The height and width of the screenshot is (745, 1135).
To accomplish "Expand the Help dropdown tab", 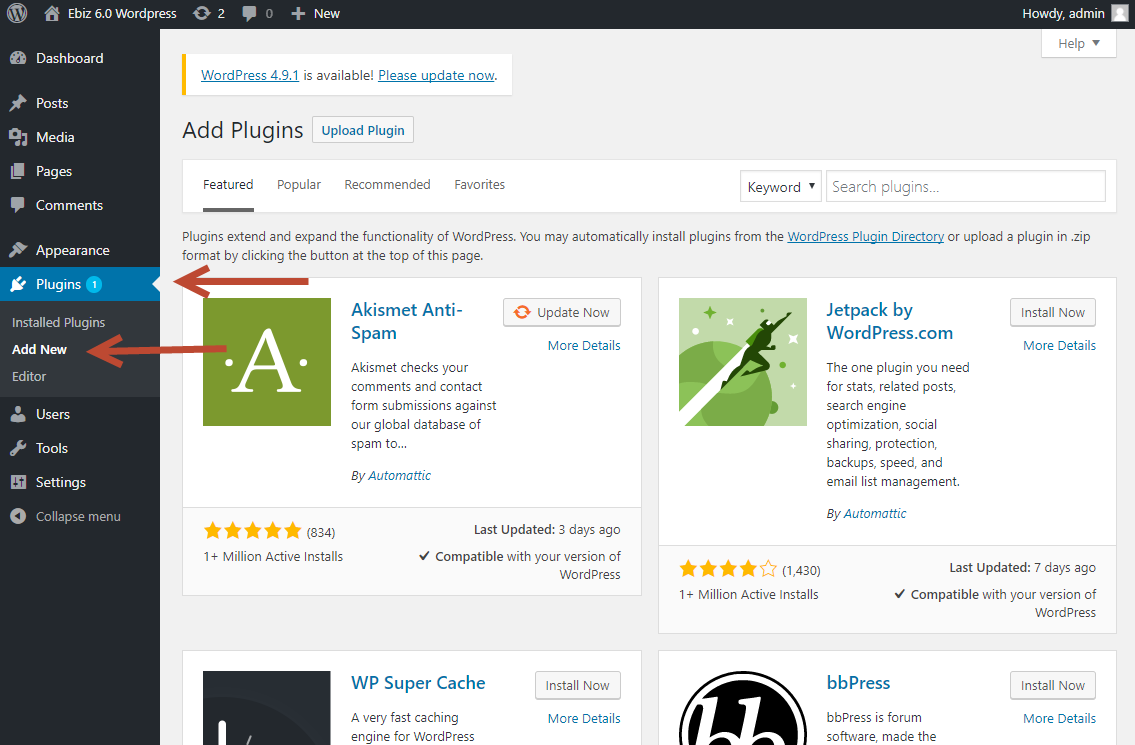I will tap(1079, 43).
